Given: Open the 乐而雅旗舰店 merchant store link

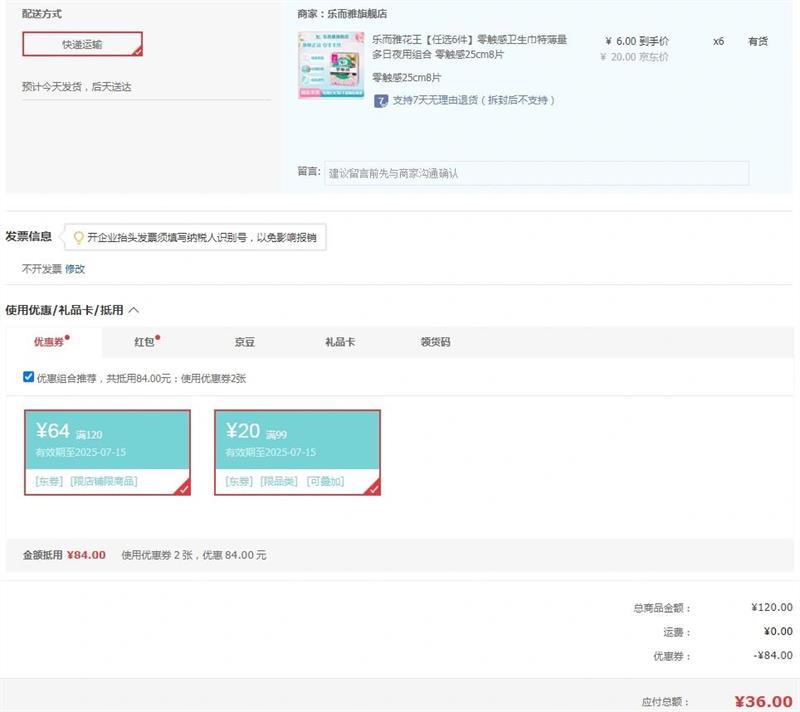Looking at the screenshot, I should point(355,14).
